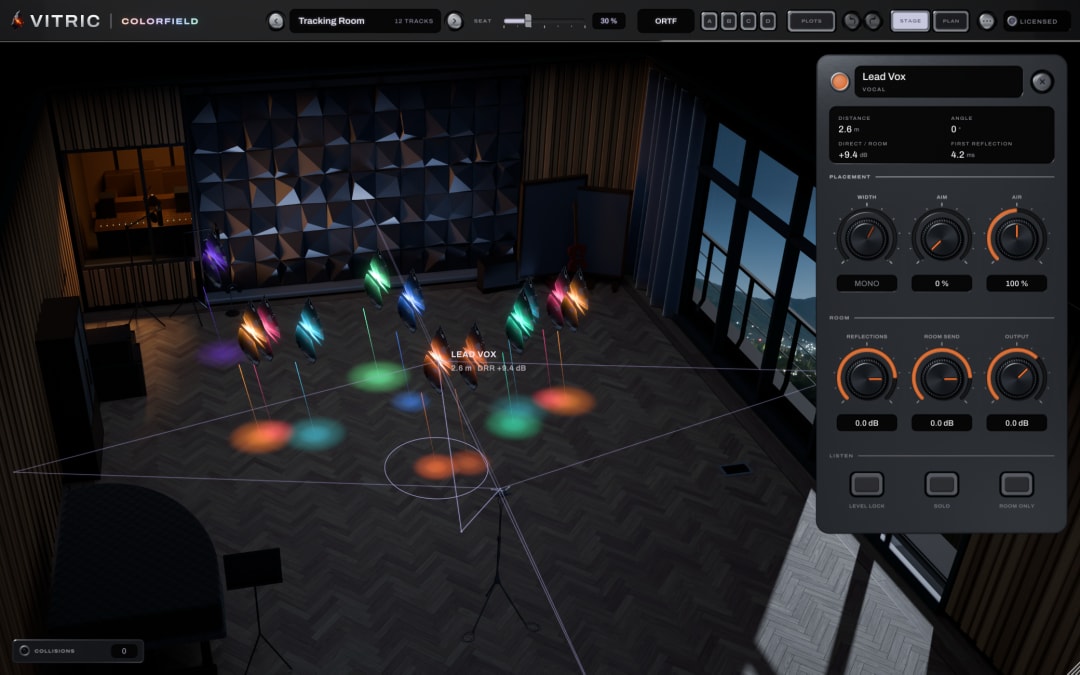
Task: Click the Reflections knob
Action: [x=866, y=377]
